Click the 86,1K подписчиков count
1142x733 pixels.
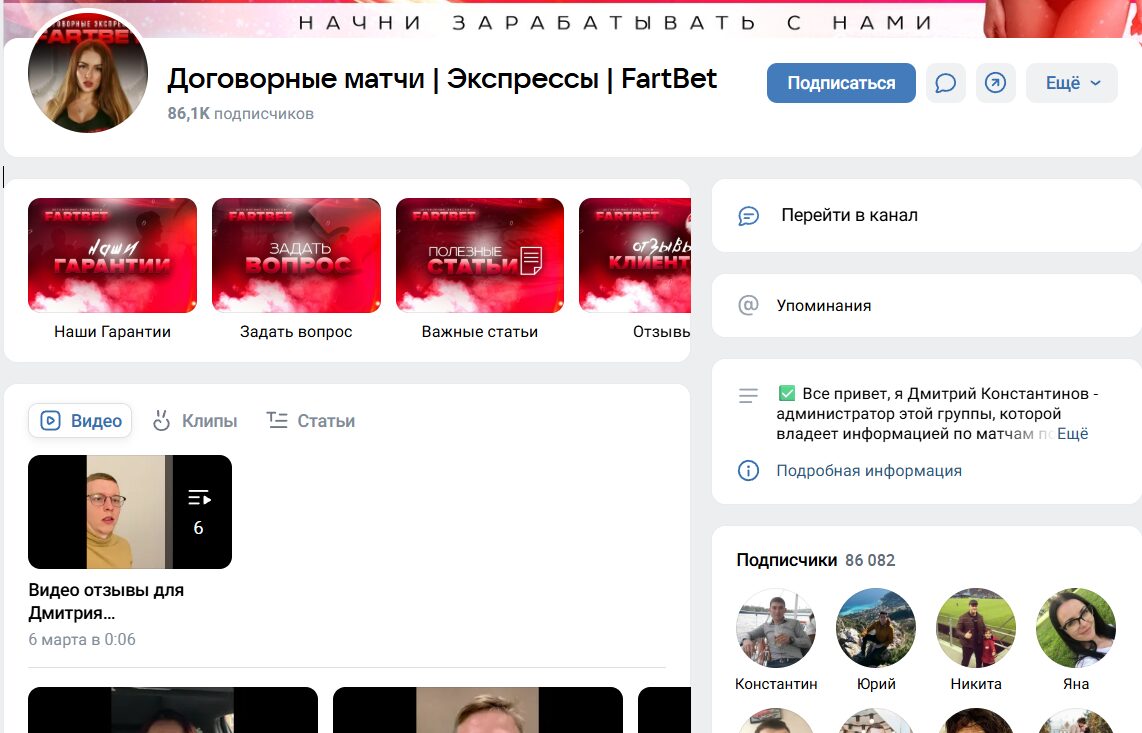(240, 114)
